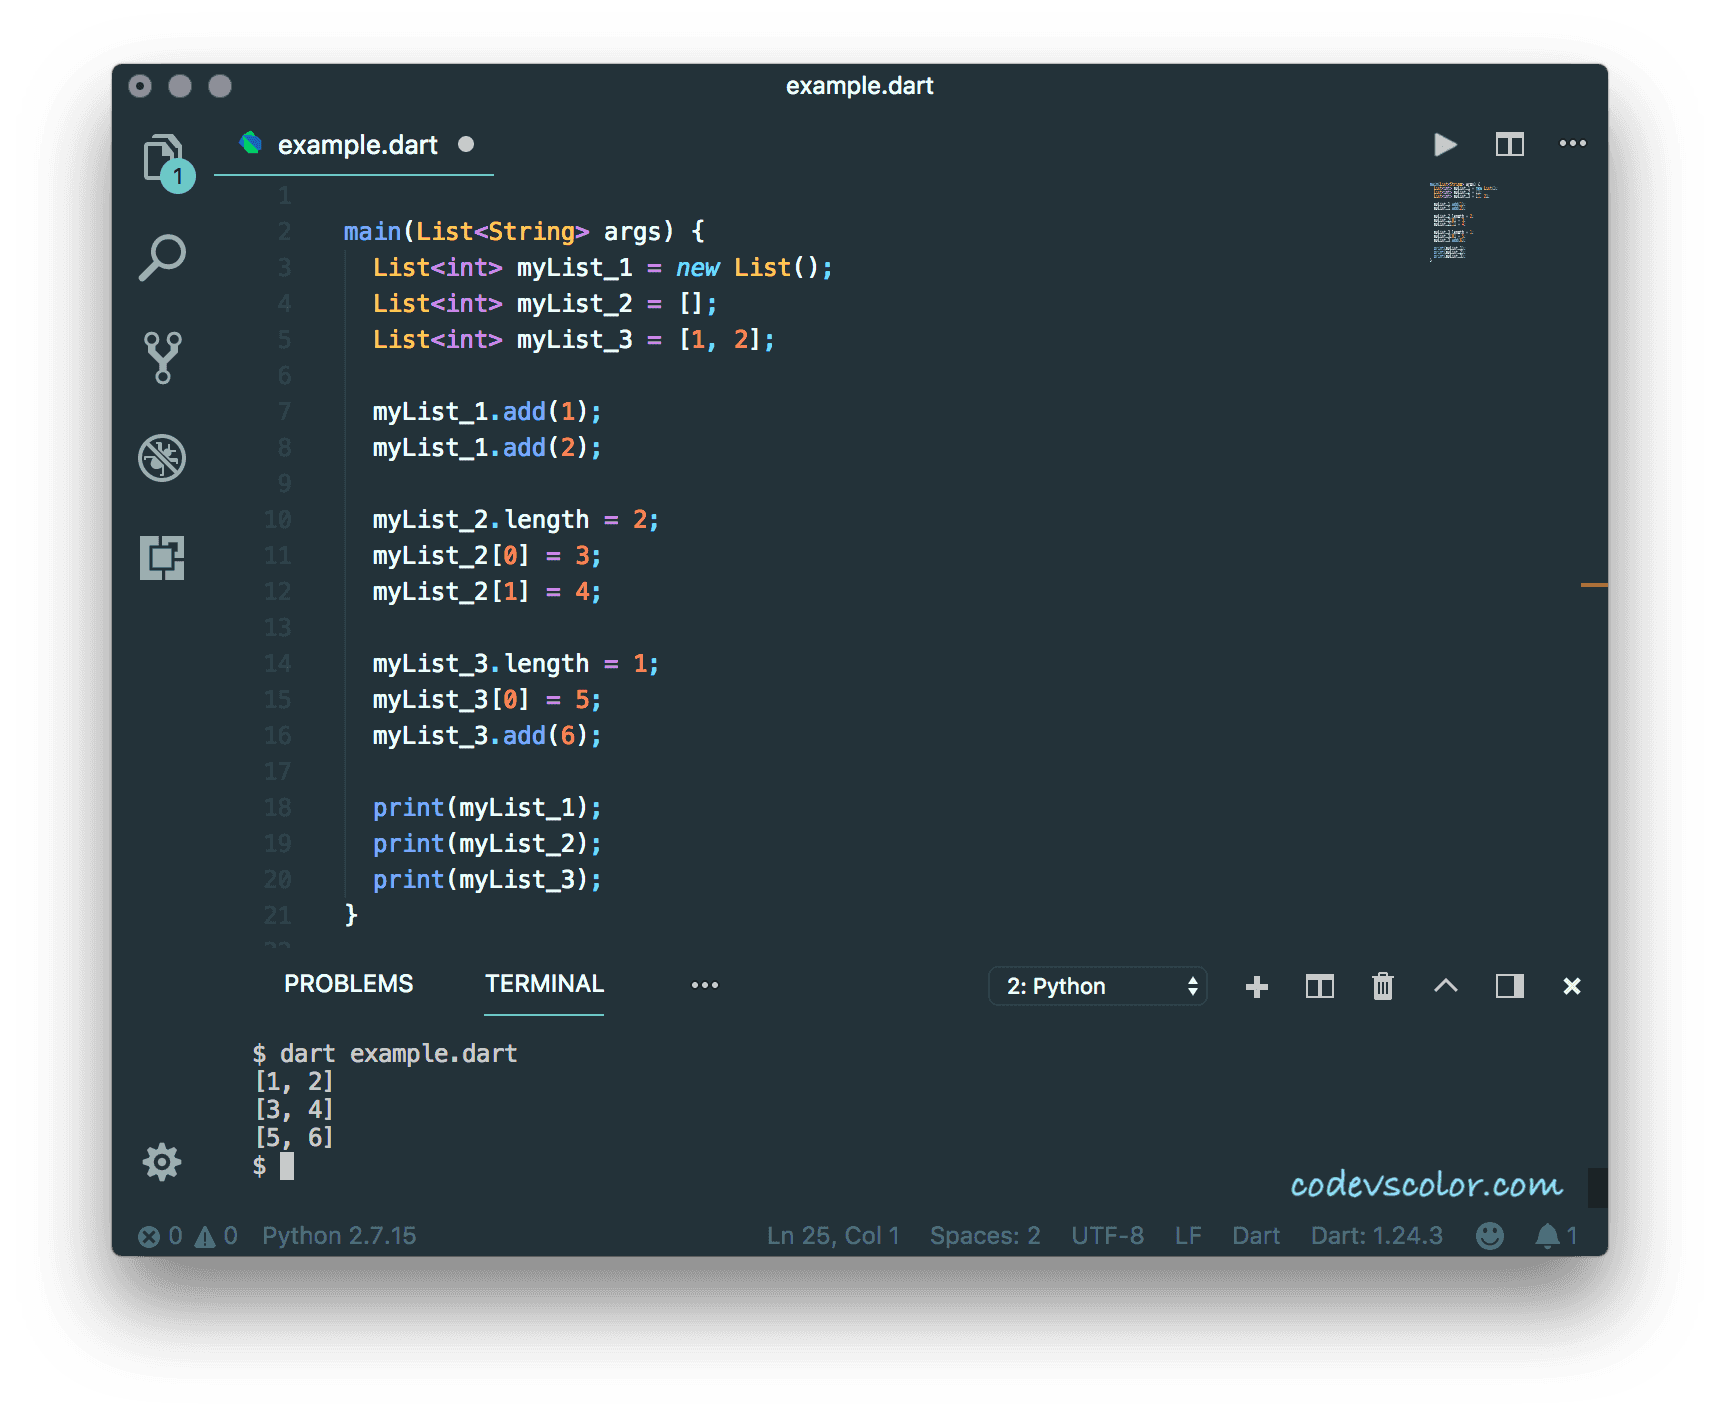Click 'myList_2.length = 2;' line
1720x1416 pixels.
(x=516, y=520)
